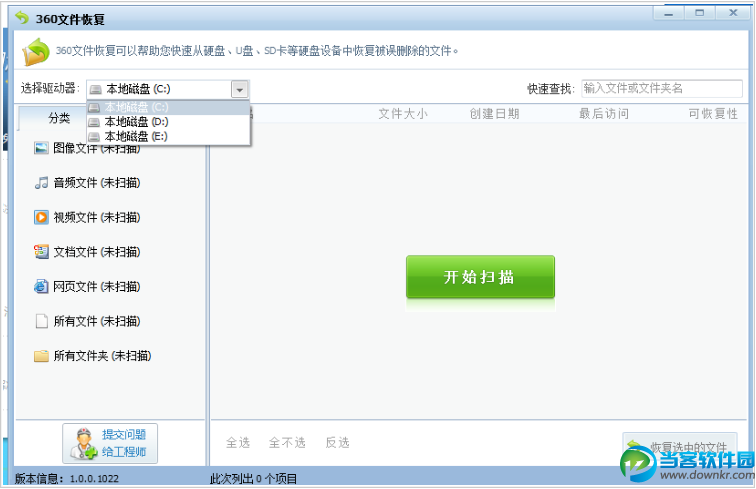Image resolution: width=756 pixels, height=489 pixels.
Task: Click 此次列出 0 个项目 status text
Action: pos(254,479)
